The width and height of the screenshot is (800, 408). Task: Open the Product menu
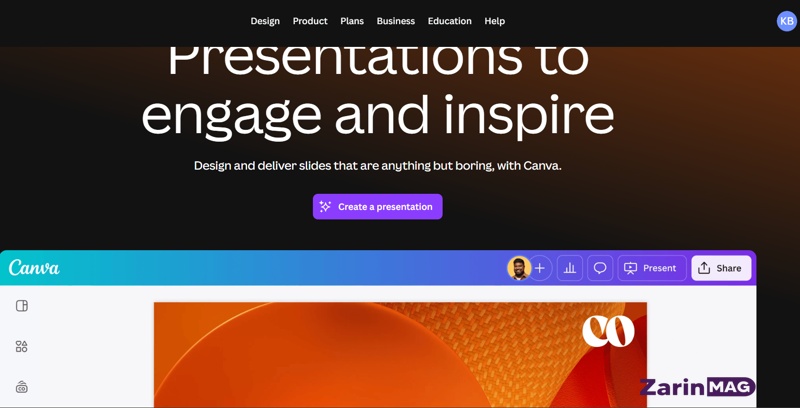coord(310,21)
